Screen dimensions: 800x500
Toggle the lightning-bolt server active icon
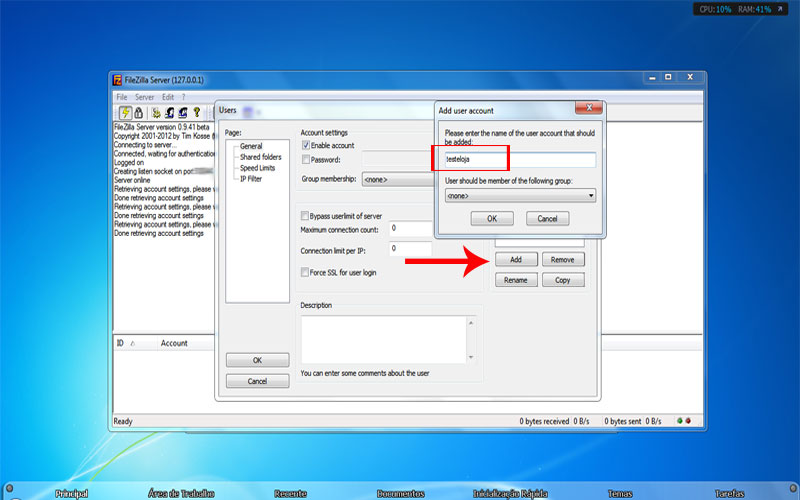[125, 113]
